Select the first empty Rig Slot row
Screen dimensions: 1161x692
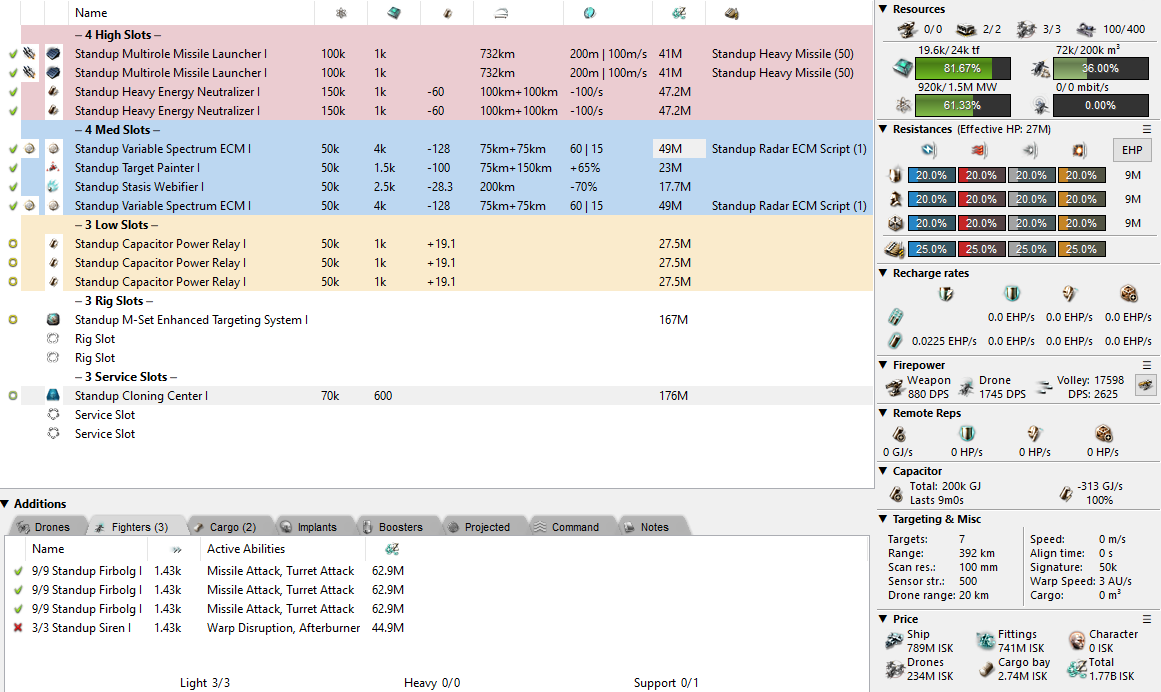pos(95,339)
